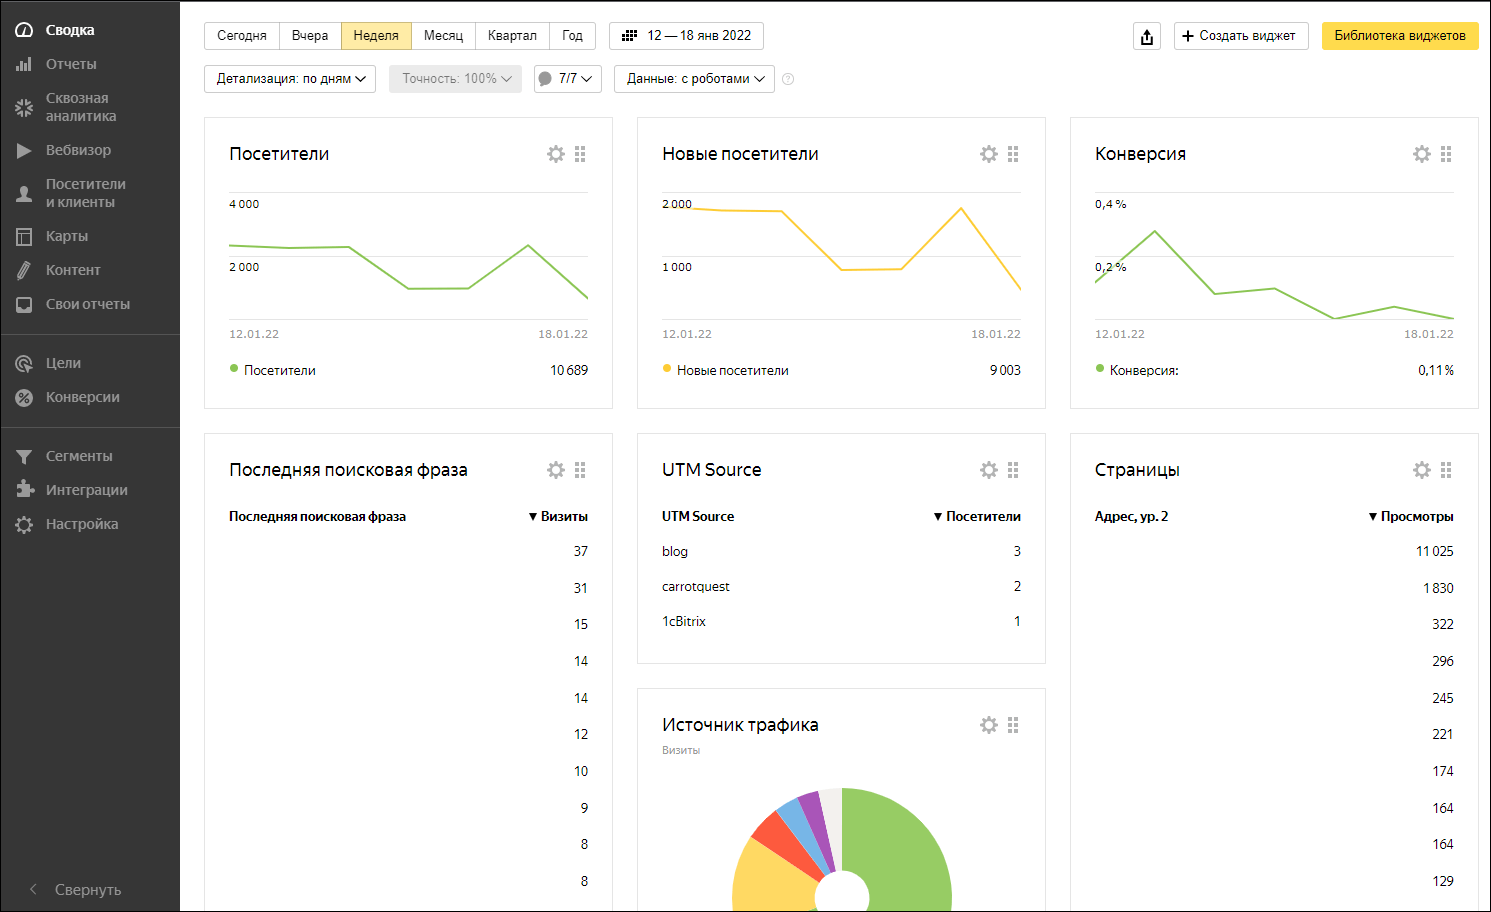Open the Данные: с роботами dropdown
The width and height of the screenshot is (1491, 912).
click(694, 79)
